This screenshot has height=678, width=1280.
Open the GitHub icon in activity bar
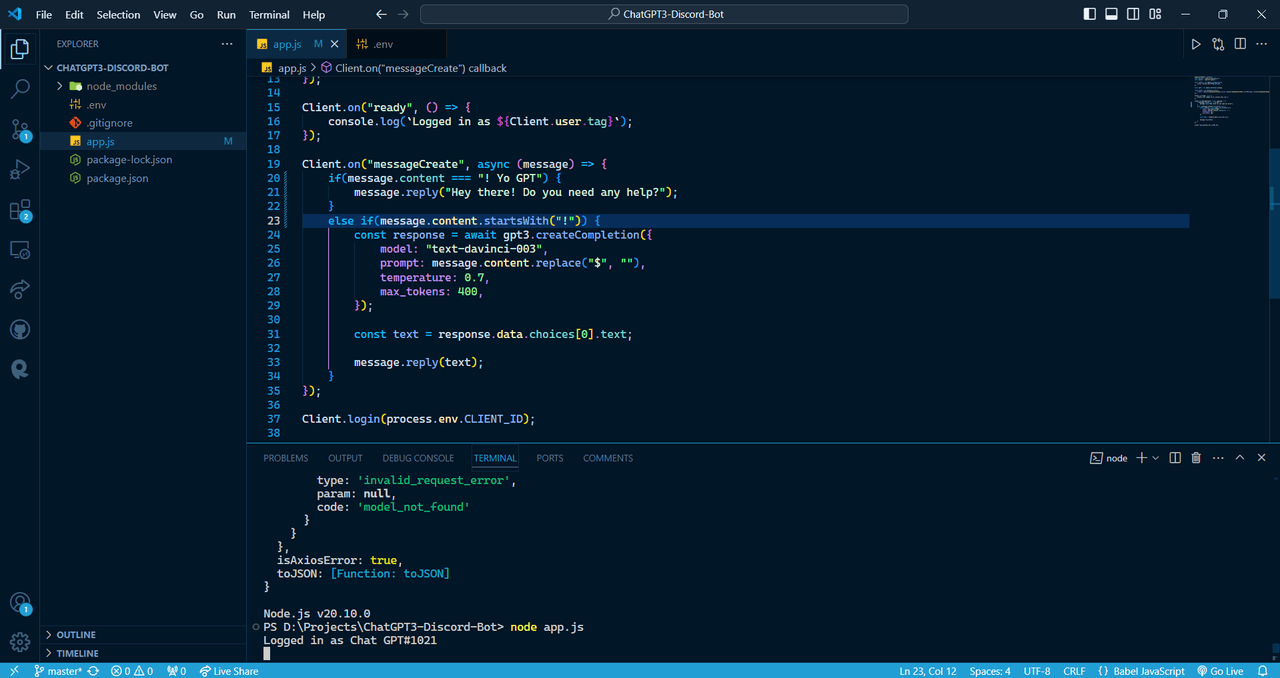pos(20,329)
